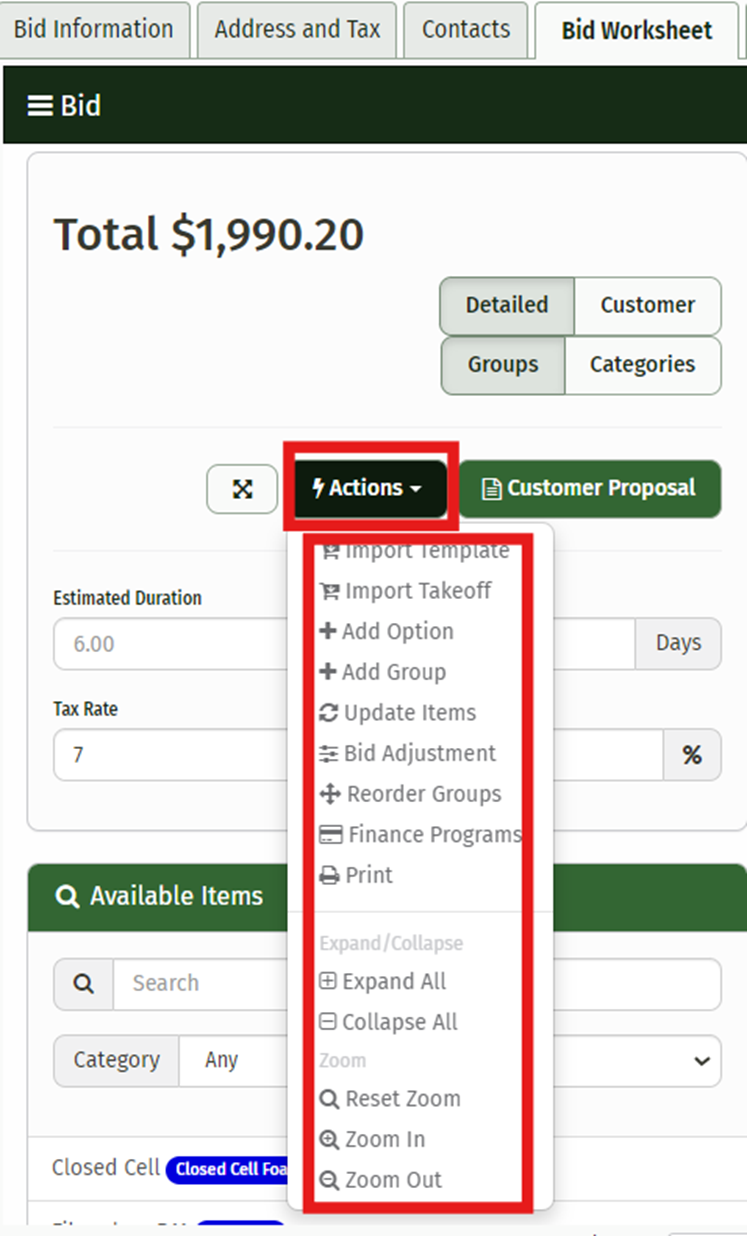Image resolution: width=747 pixels, height=1236 pixels.
Task: Click the magnifier icon beside Search field
Action: point(84,984)
